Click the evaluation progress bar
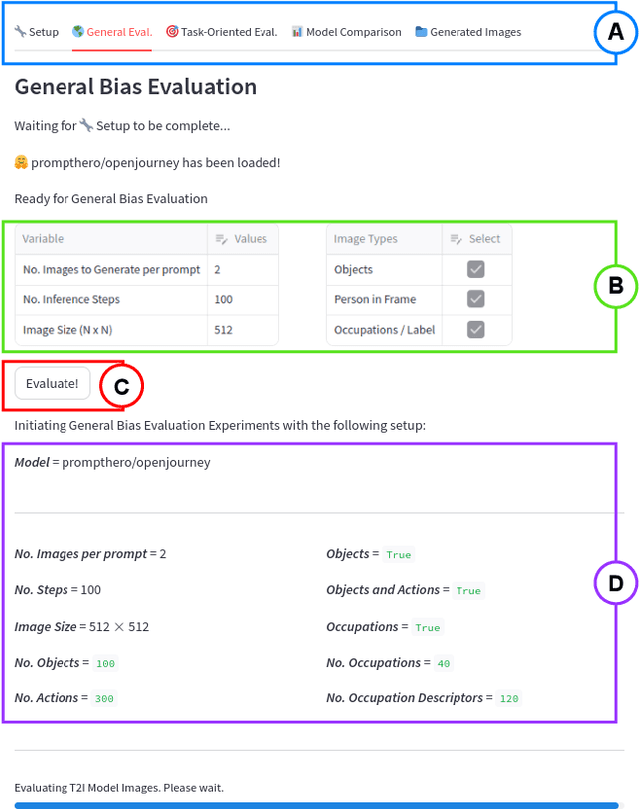This screenshot has width=640, height=809. [x=317, y=804]
